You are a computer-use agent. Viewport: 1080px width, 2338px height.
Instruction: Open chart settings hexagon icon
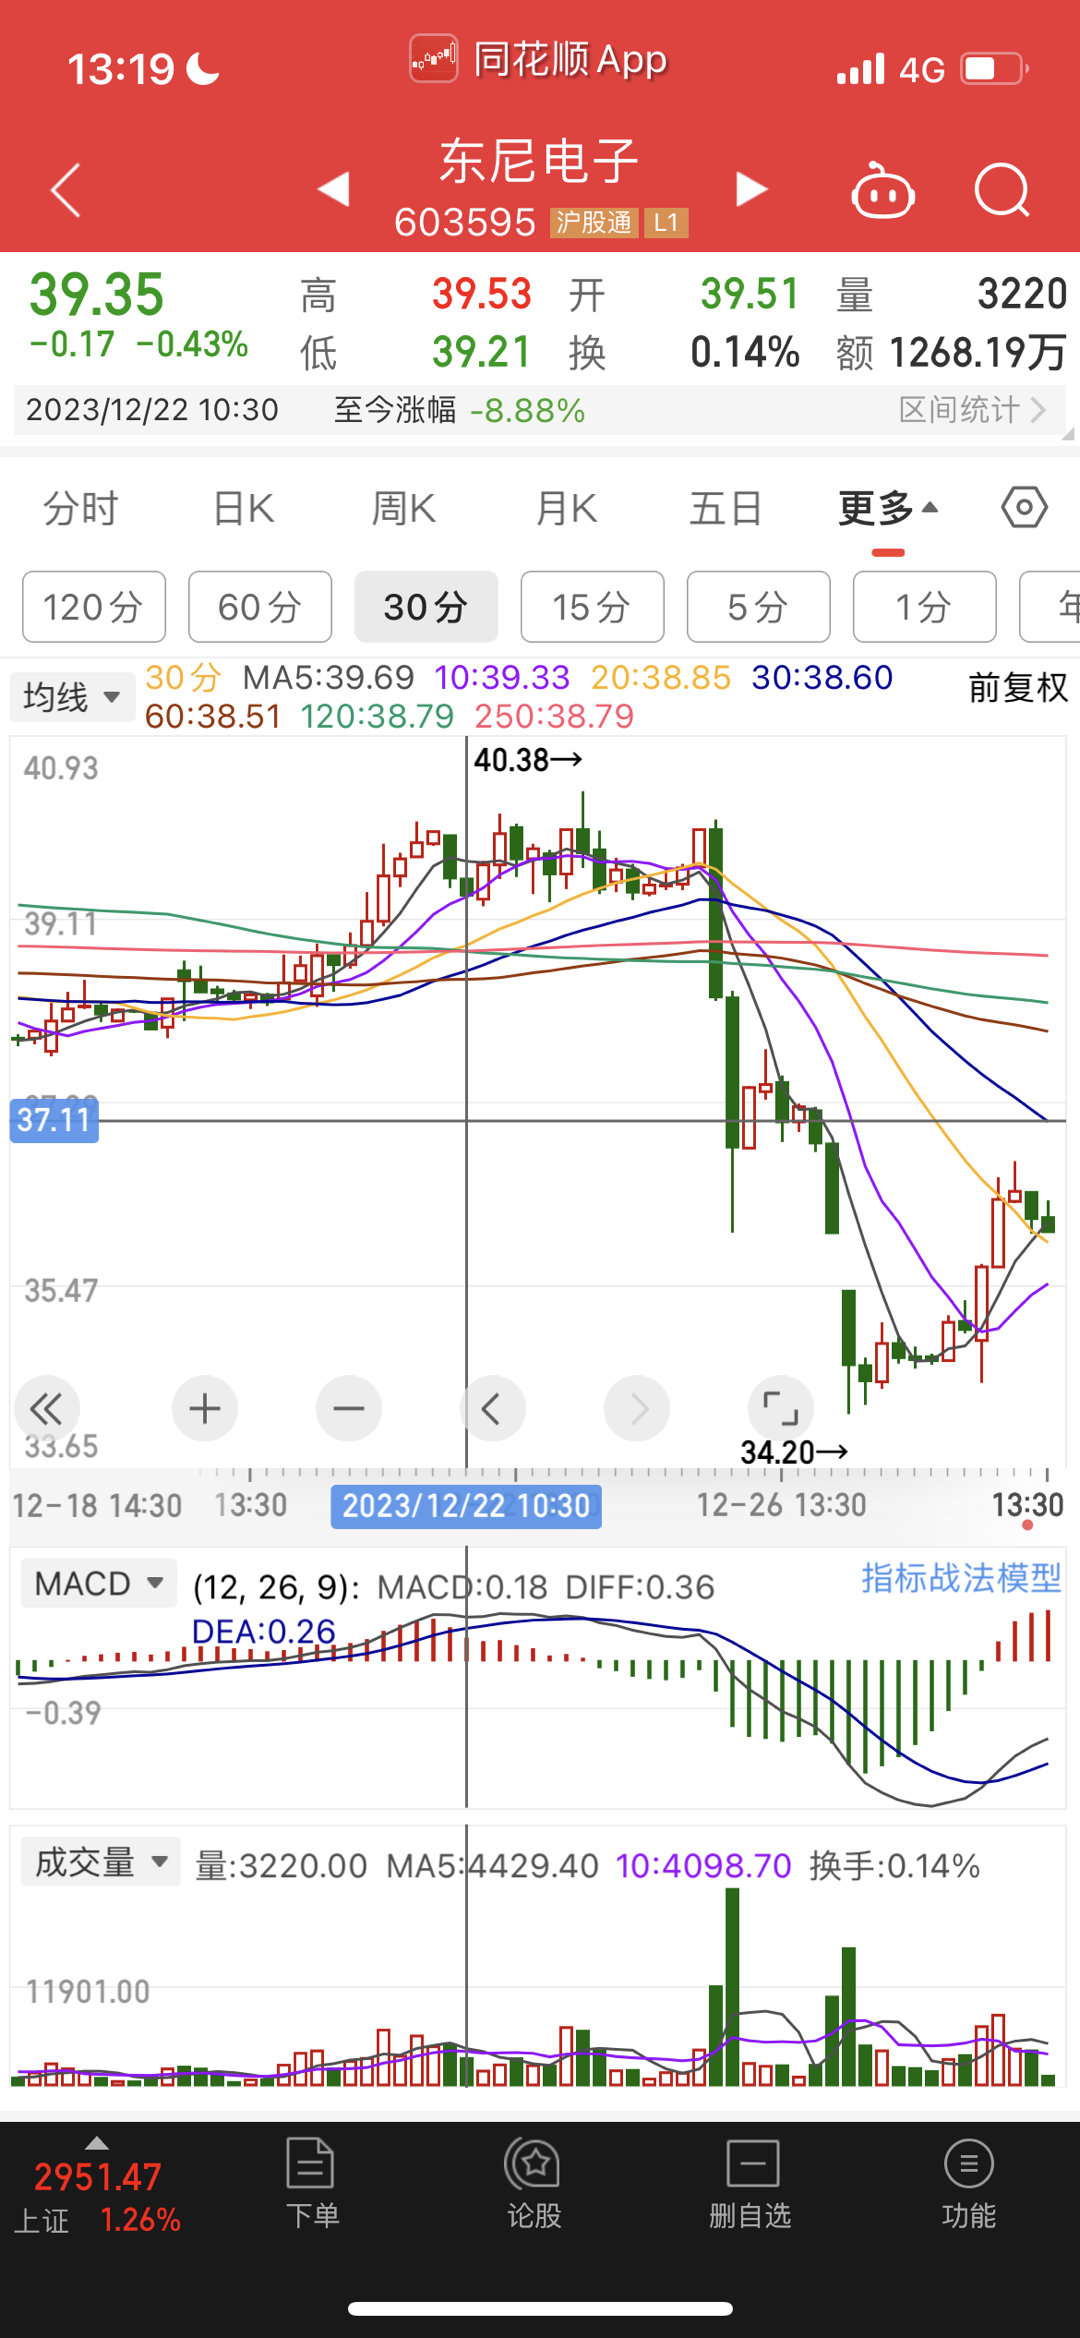pyautogui.click(x=1024, y=508)
